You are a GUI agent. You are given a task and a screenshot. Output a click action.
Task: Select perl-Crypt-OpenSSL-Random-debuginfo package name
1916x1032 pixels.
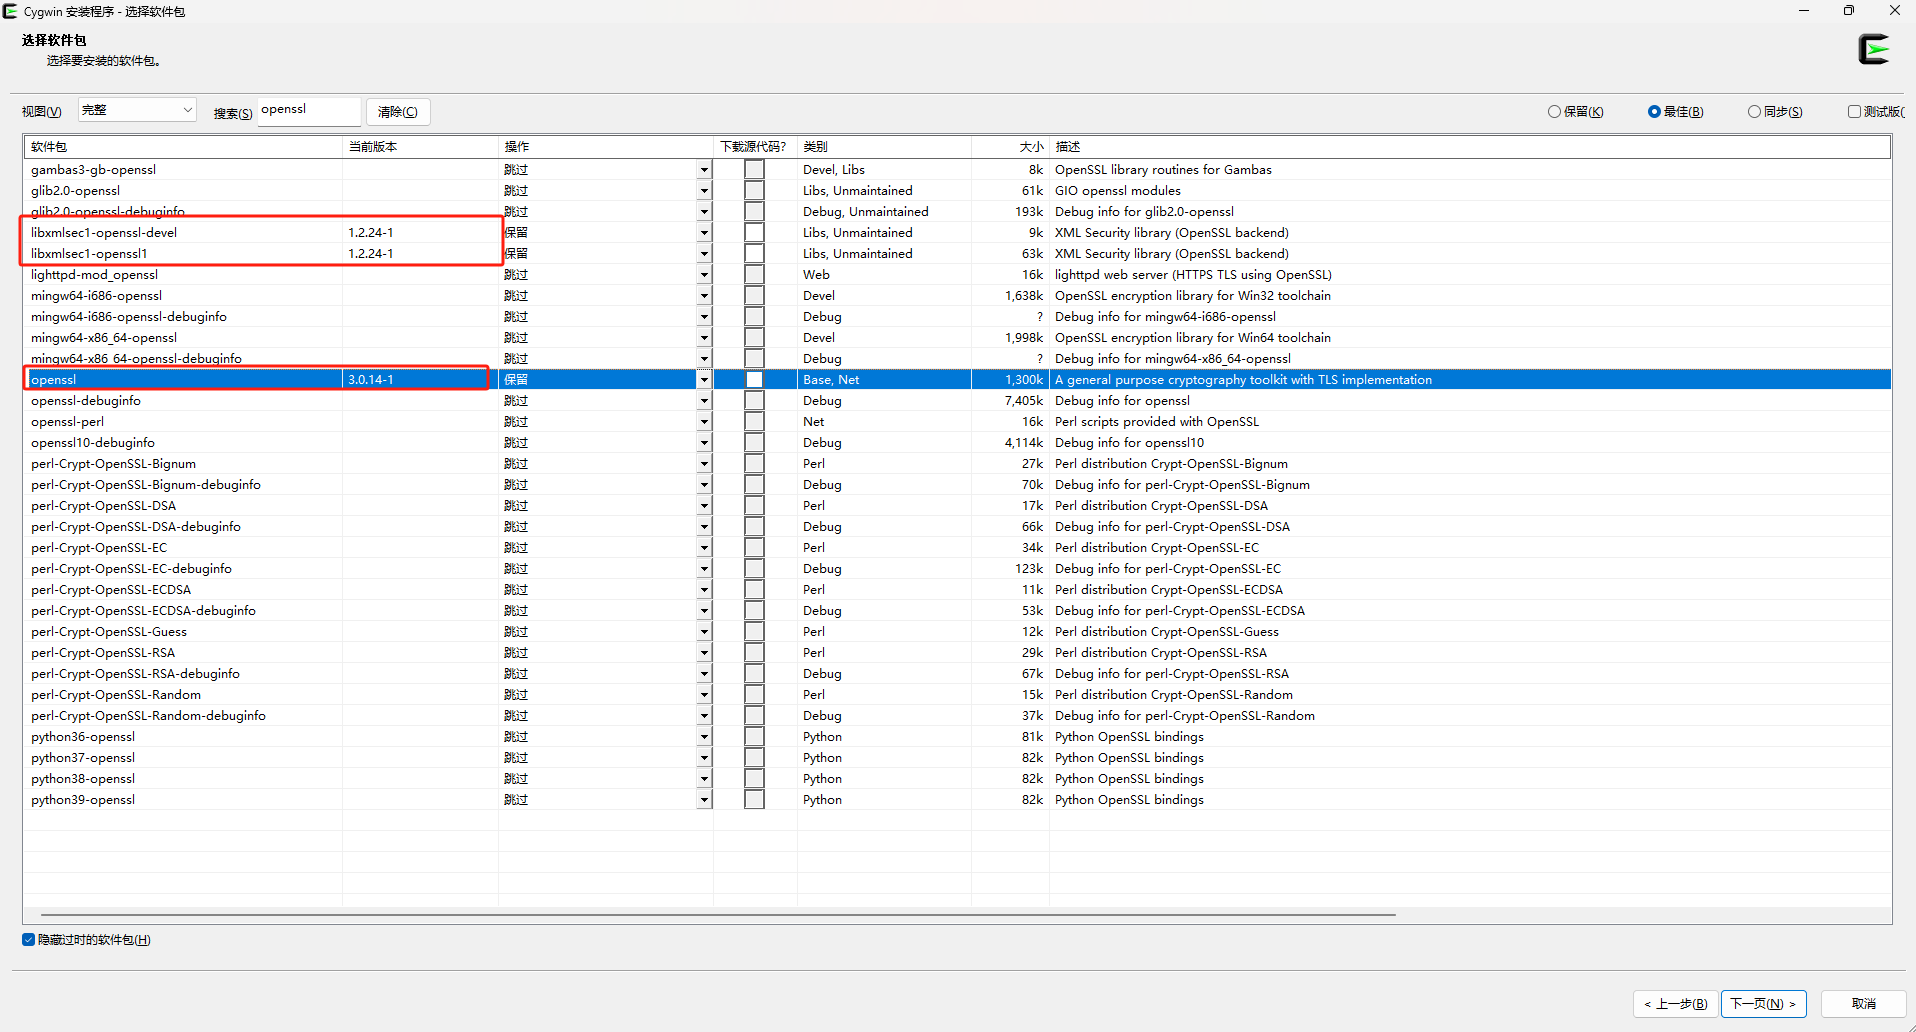[x=148, y=716]
